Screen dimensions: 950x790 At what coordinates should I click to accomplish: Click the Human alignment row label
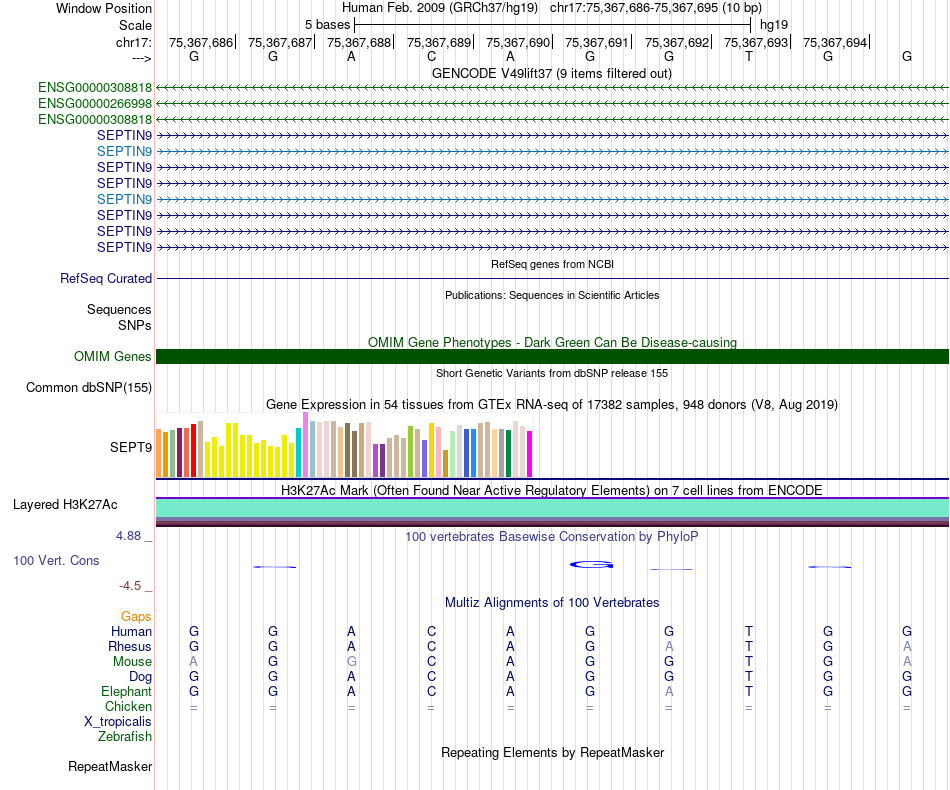(x=131, y=632)
